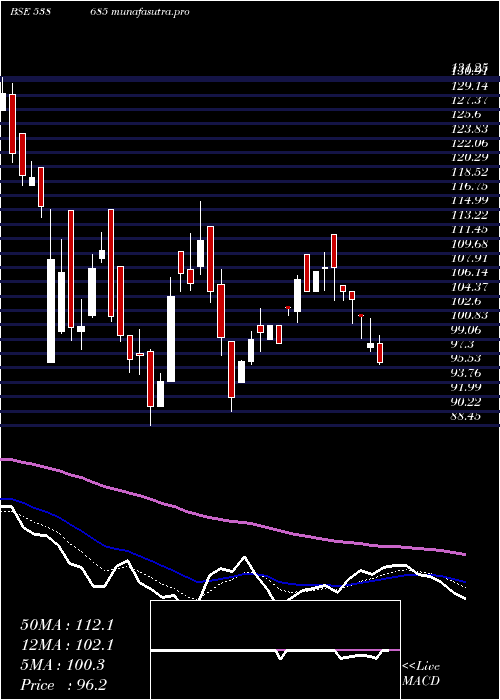Click the BSE 538 header text
The height and width of the screenshot is (700, 500).
29,12
